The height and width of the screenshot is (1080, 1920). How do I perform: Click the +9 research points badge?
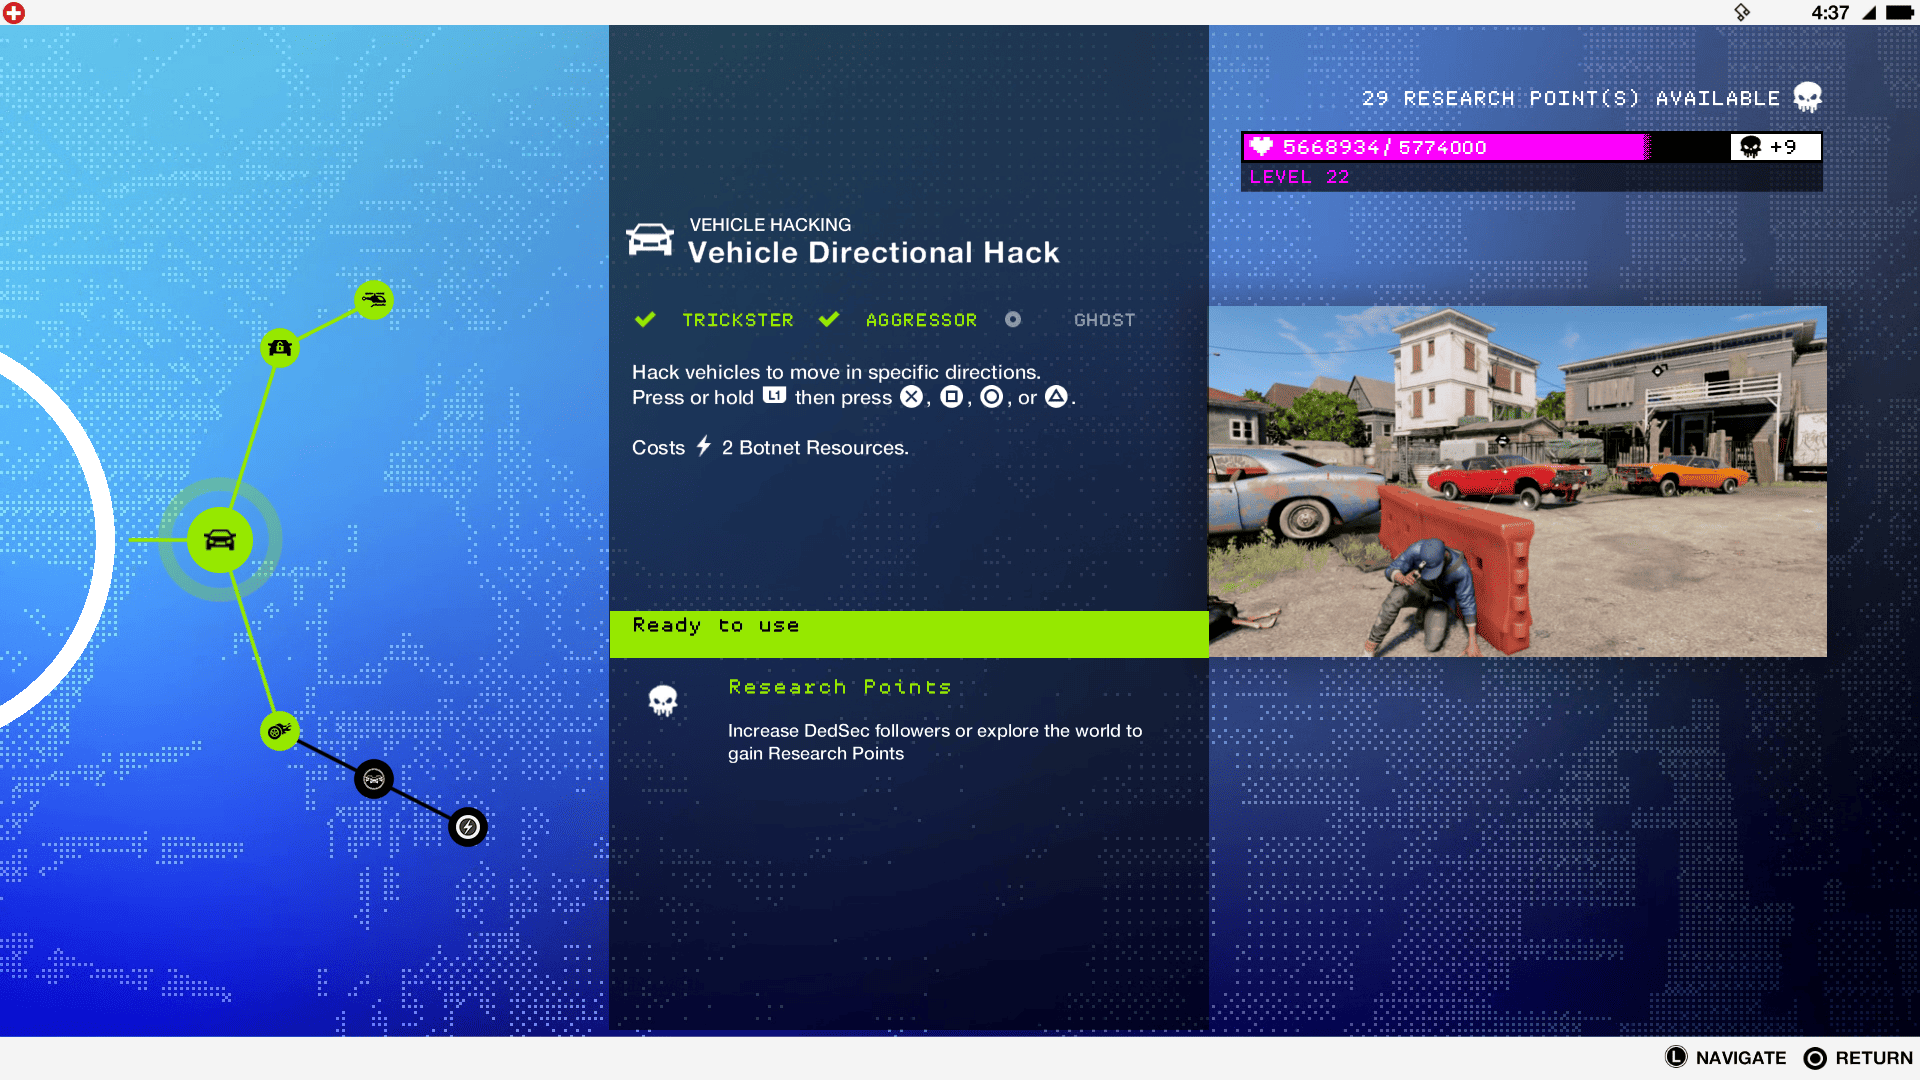(x=1775, y=147)
